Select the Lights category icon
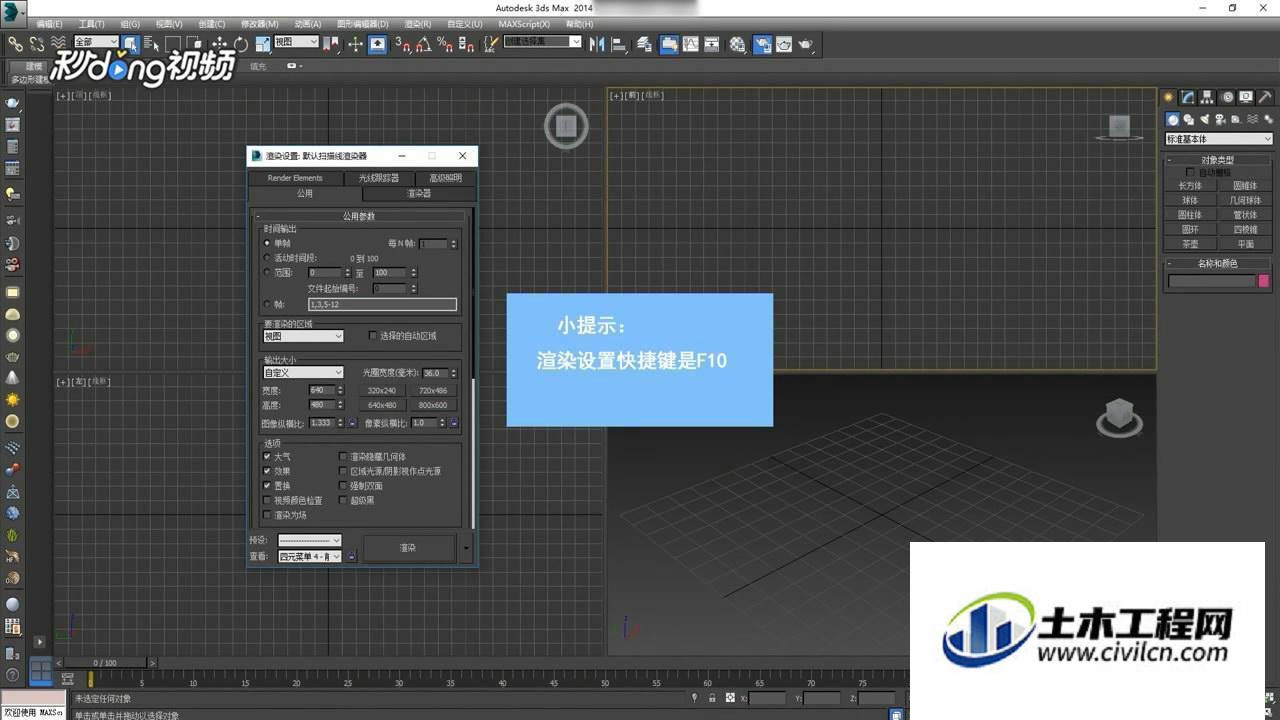 (x=1205, y=119)
